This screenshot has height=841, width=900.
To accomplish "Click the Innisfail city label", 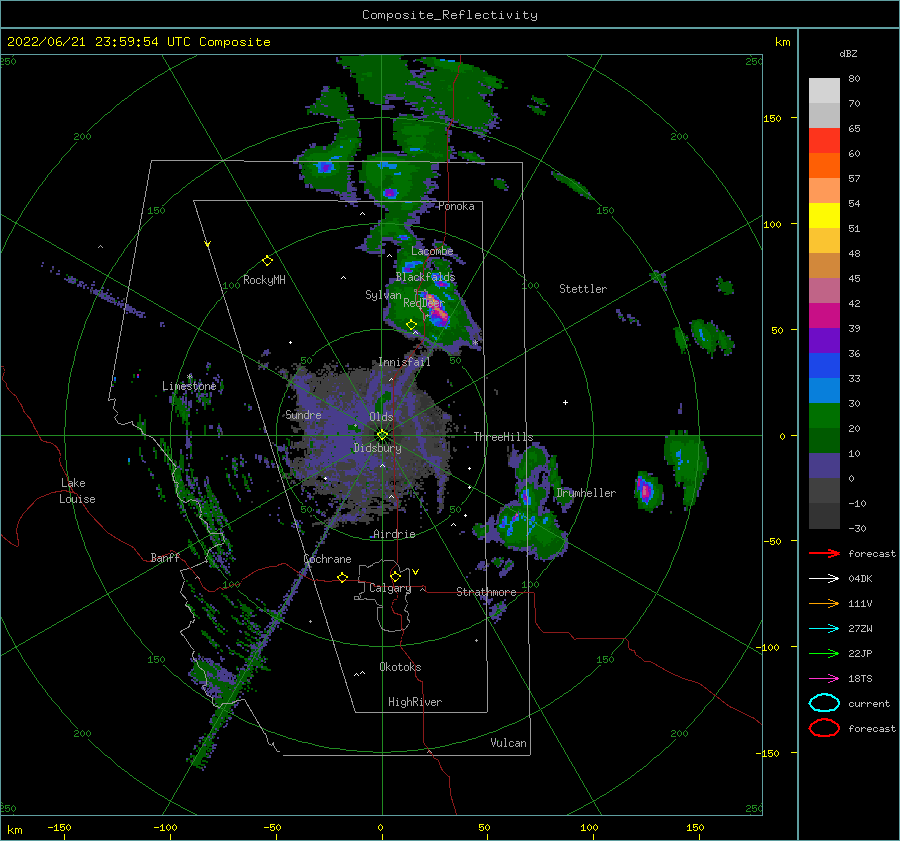I will point(404,362).
